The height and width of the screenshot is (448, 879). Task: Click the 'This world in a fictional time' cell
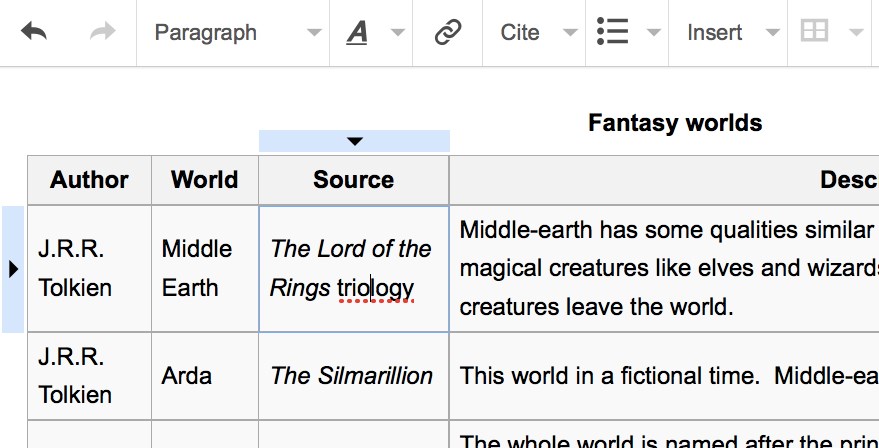tap(664, 376)
